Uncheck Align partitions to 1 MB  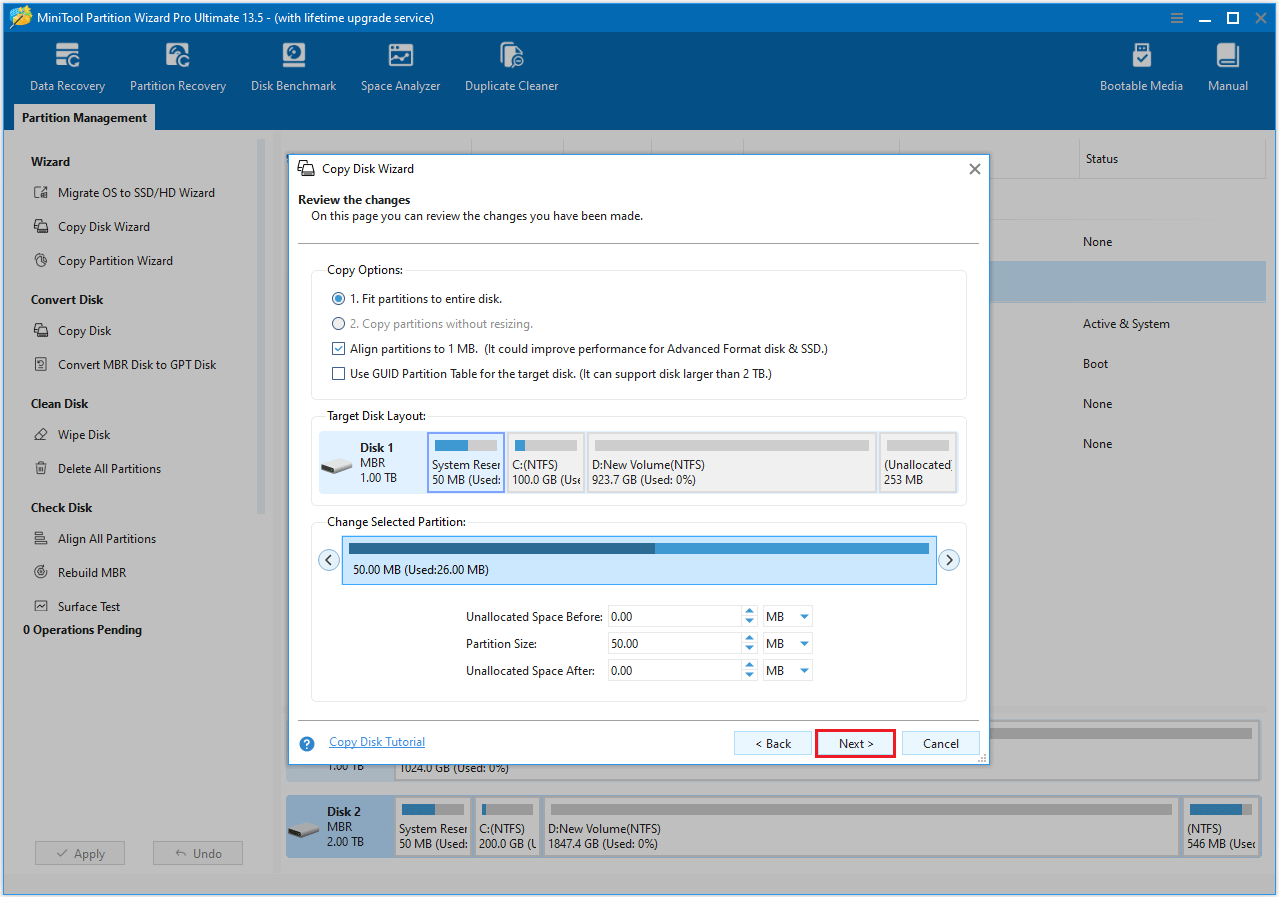pos(338,349)
